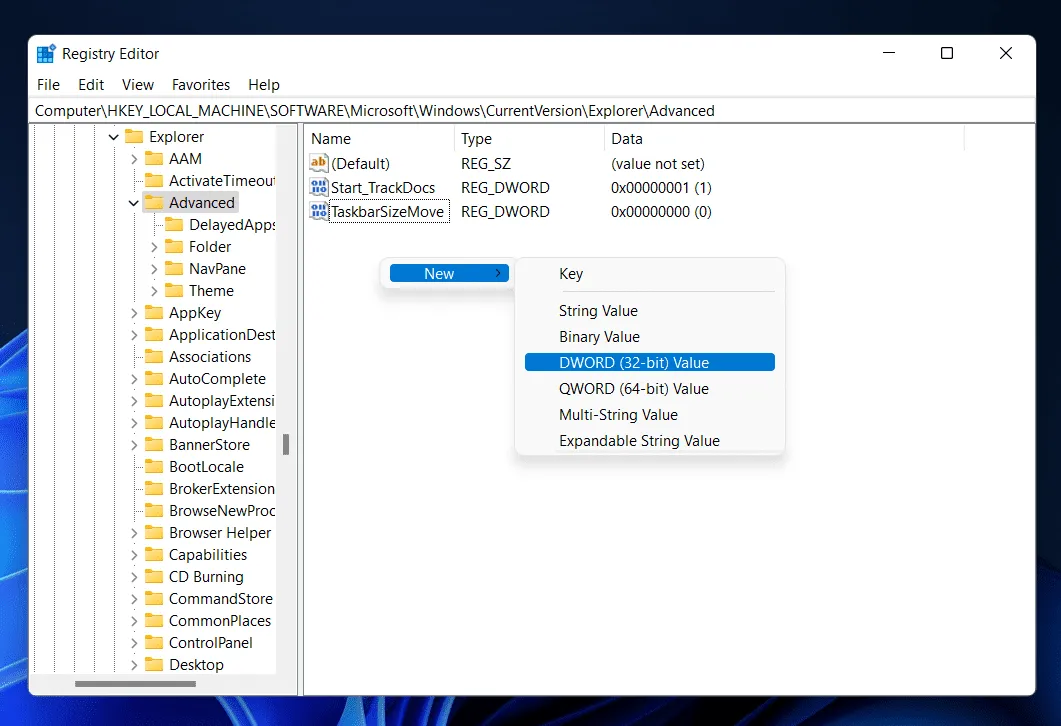1061x726 pixels.
Task: Click the NavPane folder icon
Action: pos(174,269)
